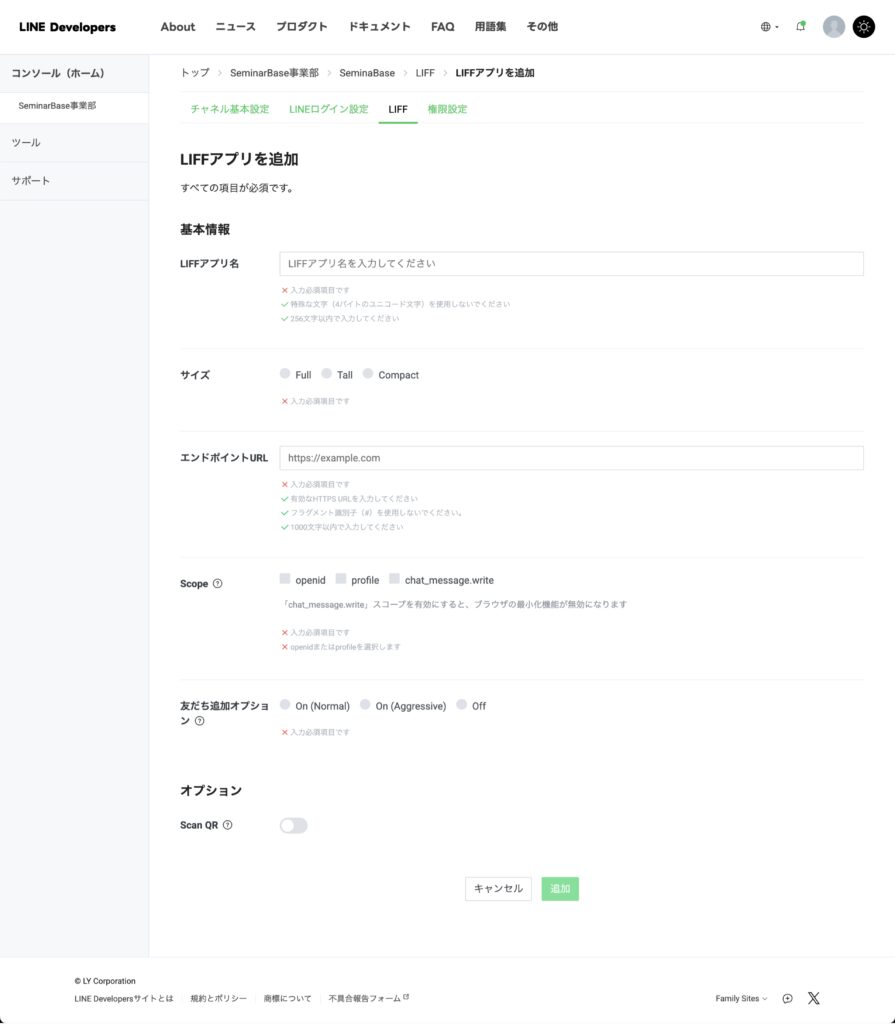Select the Compact size radio button

pos(368,374)
